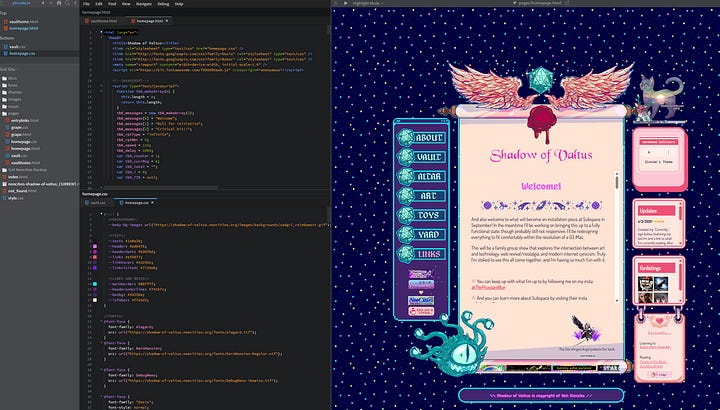Open the Highlight Mode dropdown

click(x=367, y=3)
